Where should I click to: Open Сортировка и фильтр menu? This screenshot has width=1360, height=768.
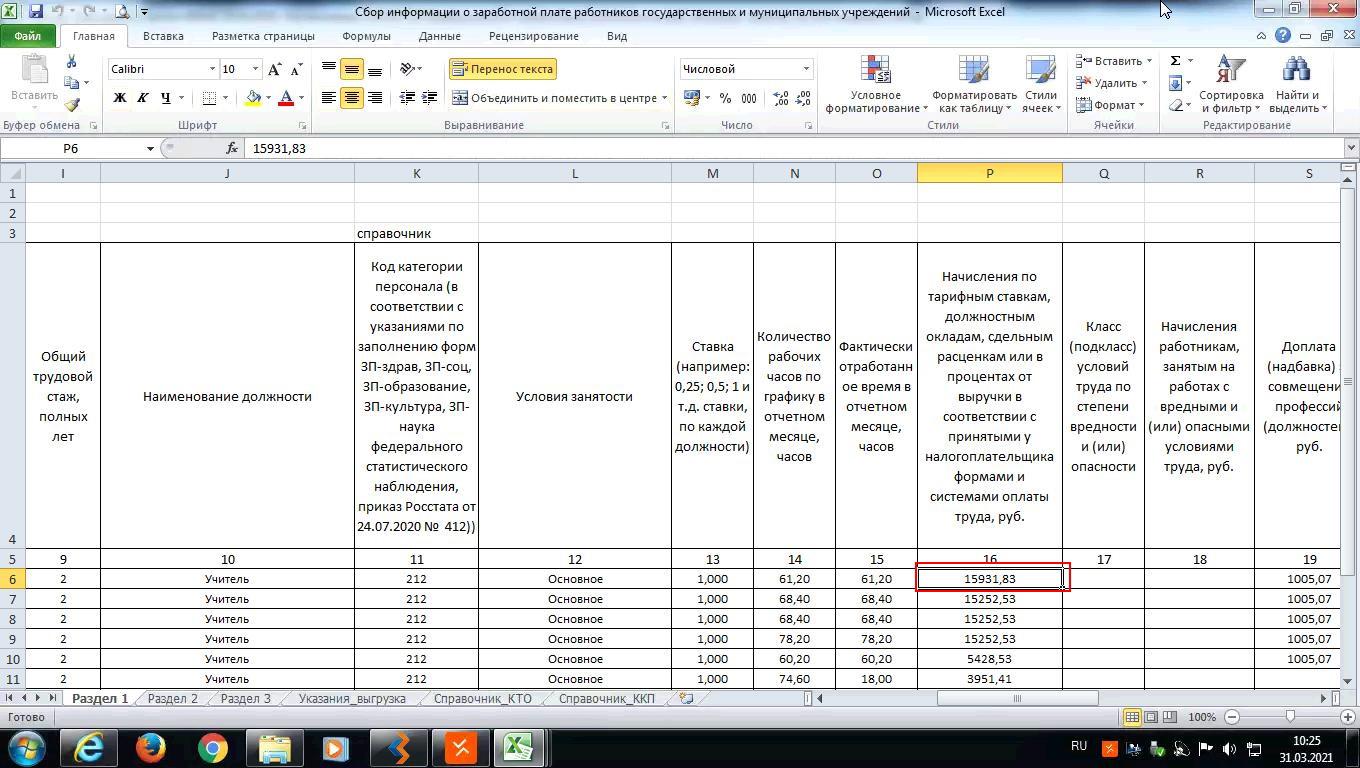[x=1231, y=84]
